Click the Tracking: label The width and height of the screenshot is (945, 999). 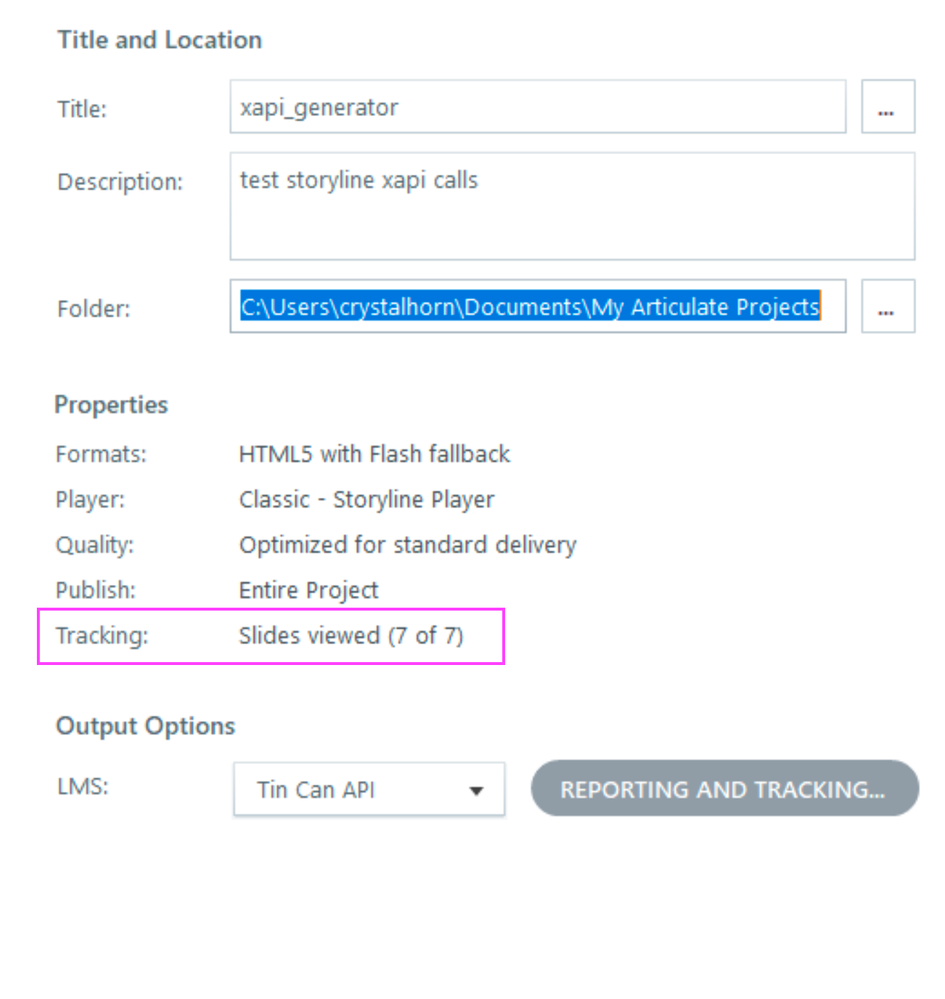coord(102,635)
